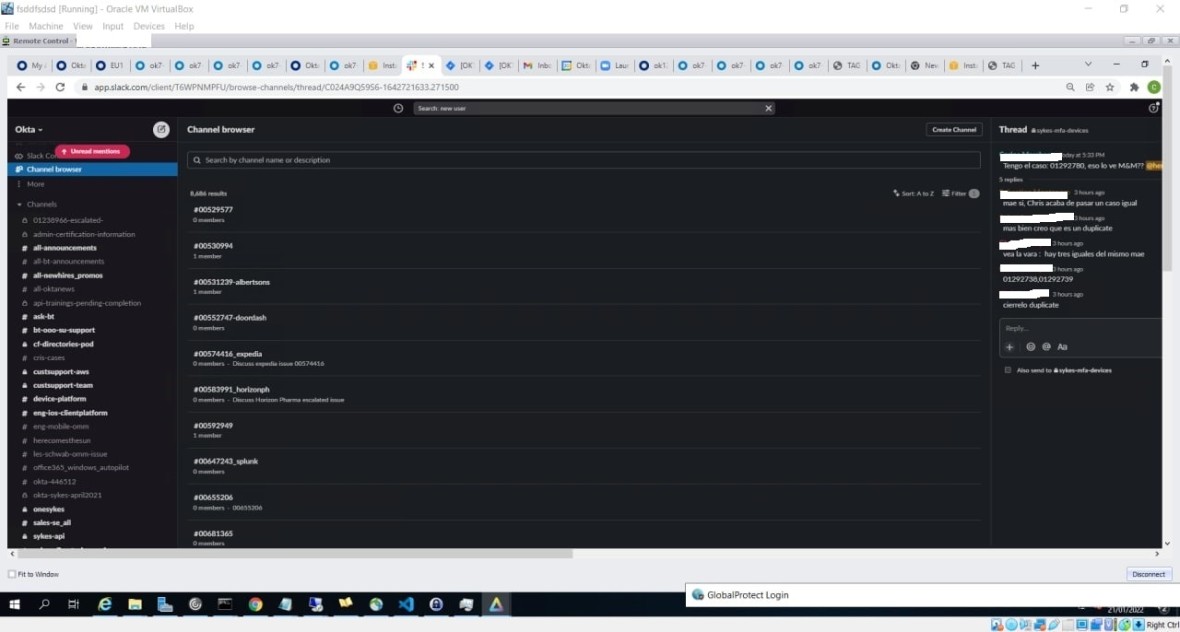1180x632 pixels.
Task: Open File Explorer from the taskbar
Action: pyautogui.click(x=135, y=603)
